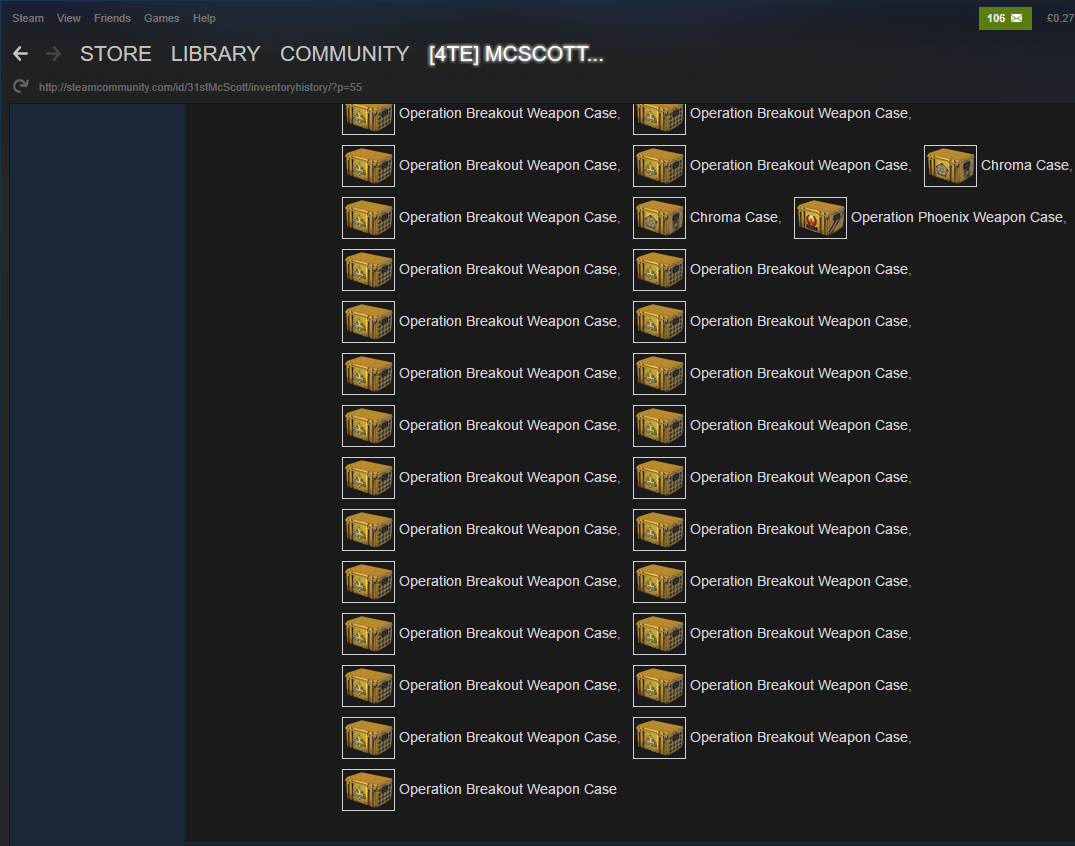Click the forward navigation arrow
The width and height of the screenshot is (1075, 846).
tap(53, 54)
